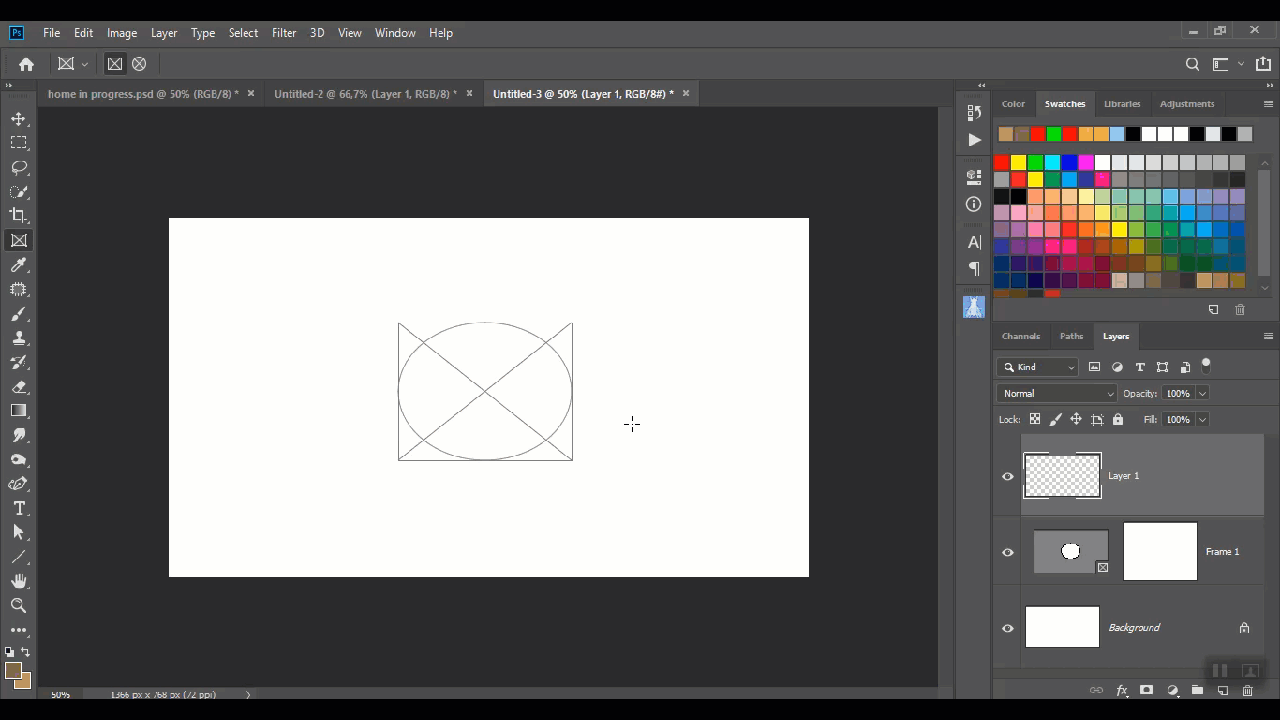Viewport: 1280px width, 720px height.
Task: Open the Filter menu
Action: coord(284,33)
